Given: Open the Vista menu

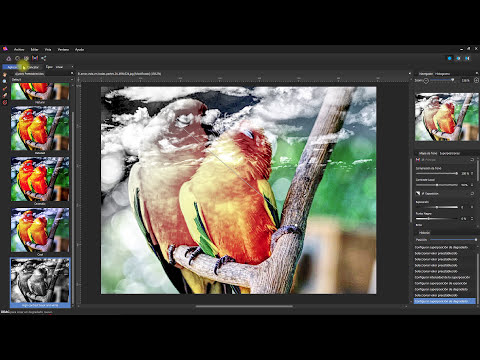Looking at the screenshot, I should point(48,49).
